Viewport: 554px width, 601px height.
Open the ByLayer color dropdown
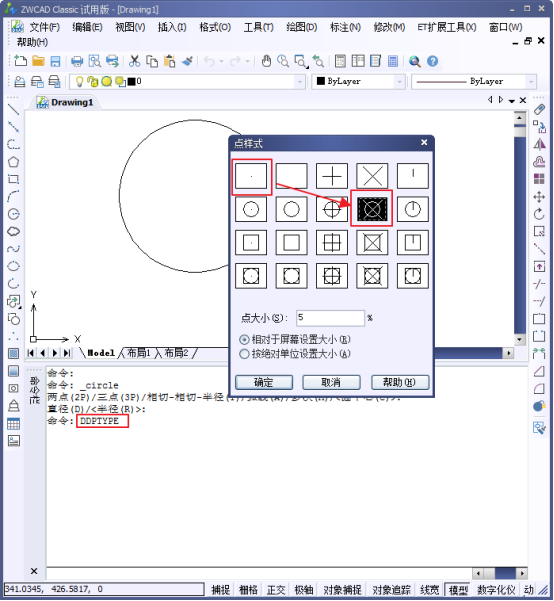399,82
